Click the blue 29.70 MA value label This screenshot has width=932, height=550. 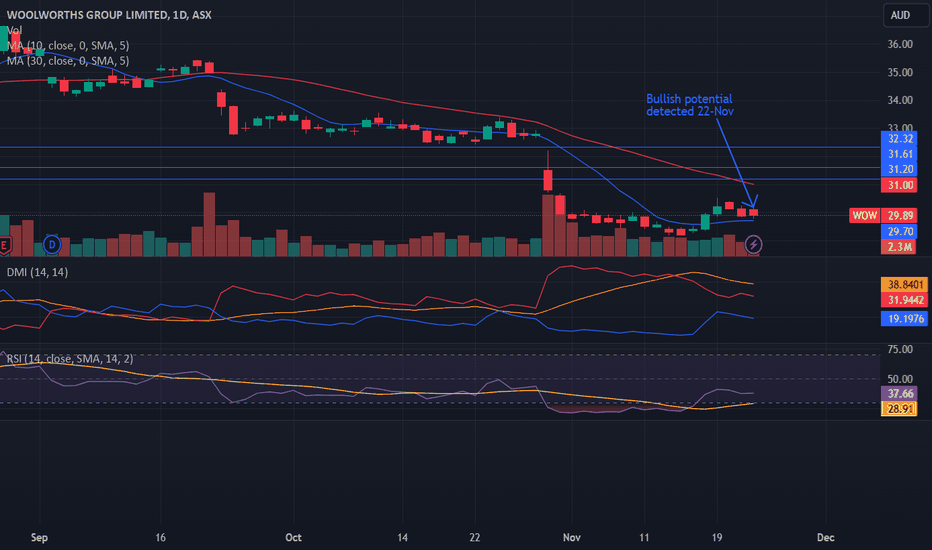point(899,231)
